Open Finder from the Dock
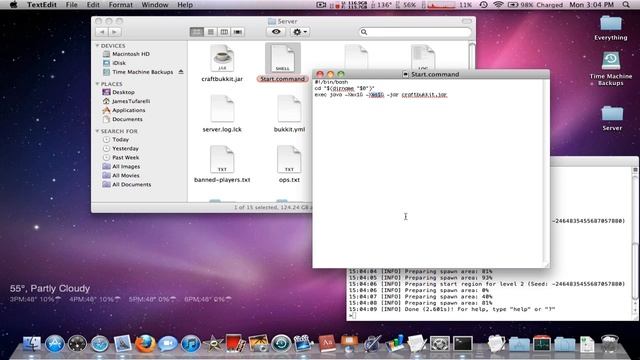This screenshot has height=360, width=640. [x=32, y=343]
